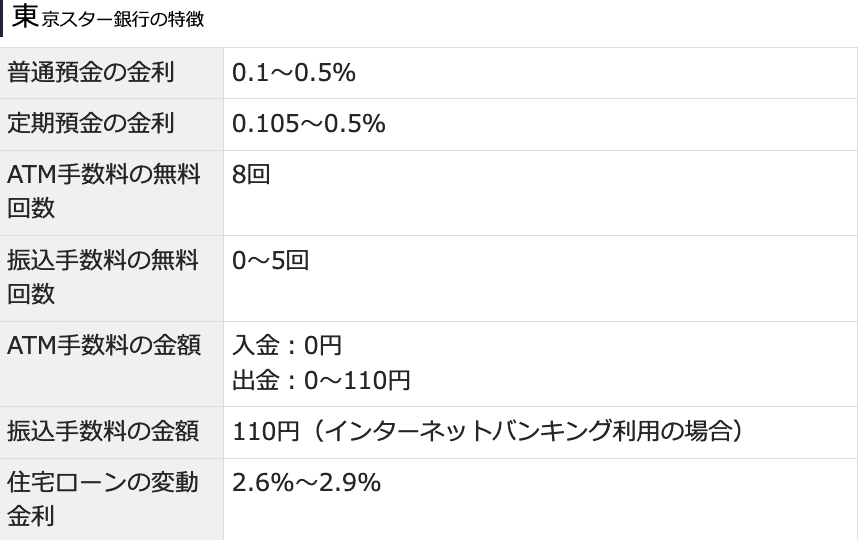Image resolution: width=859 pixels, height=540 pixels.
Task: Select the 入金：0円 deposit fee line
Action: pos(287,346)
